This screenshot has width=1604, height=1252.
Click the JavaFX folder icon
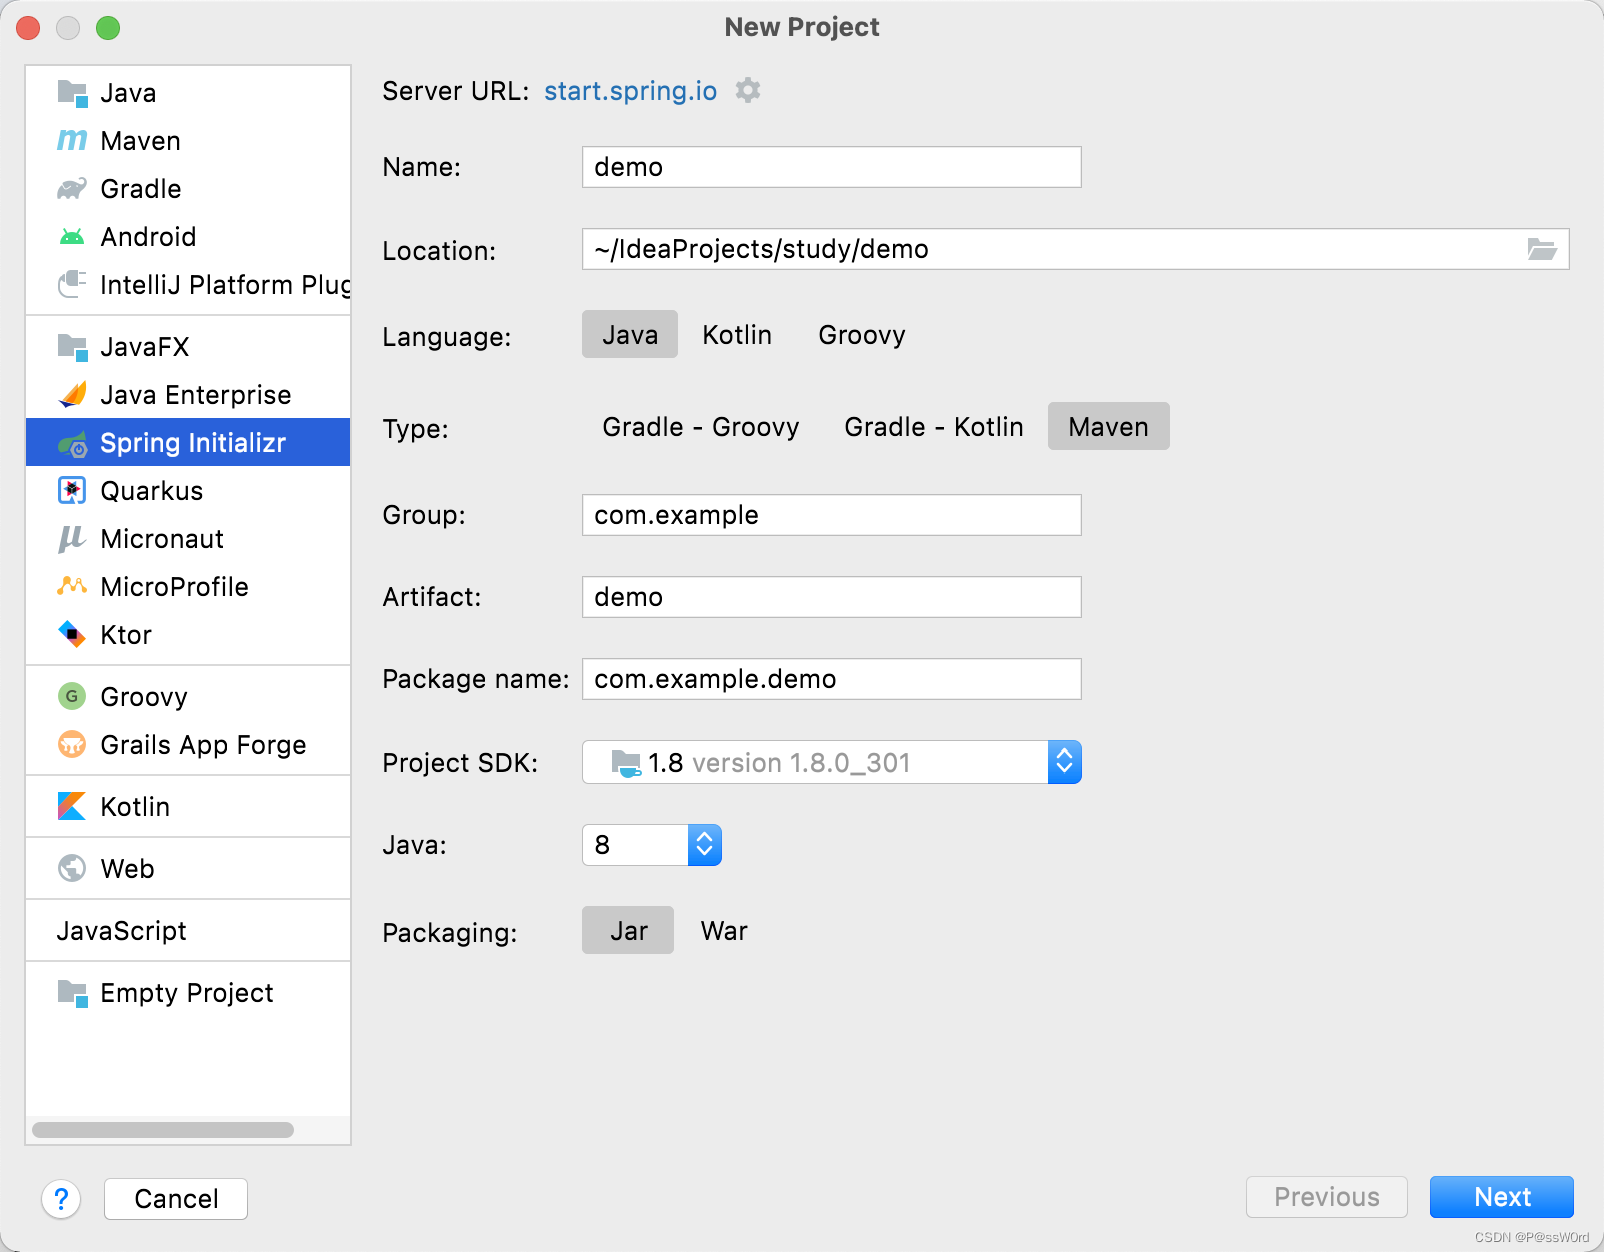coord(72,347)
